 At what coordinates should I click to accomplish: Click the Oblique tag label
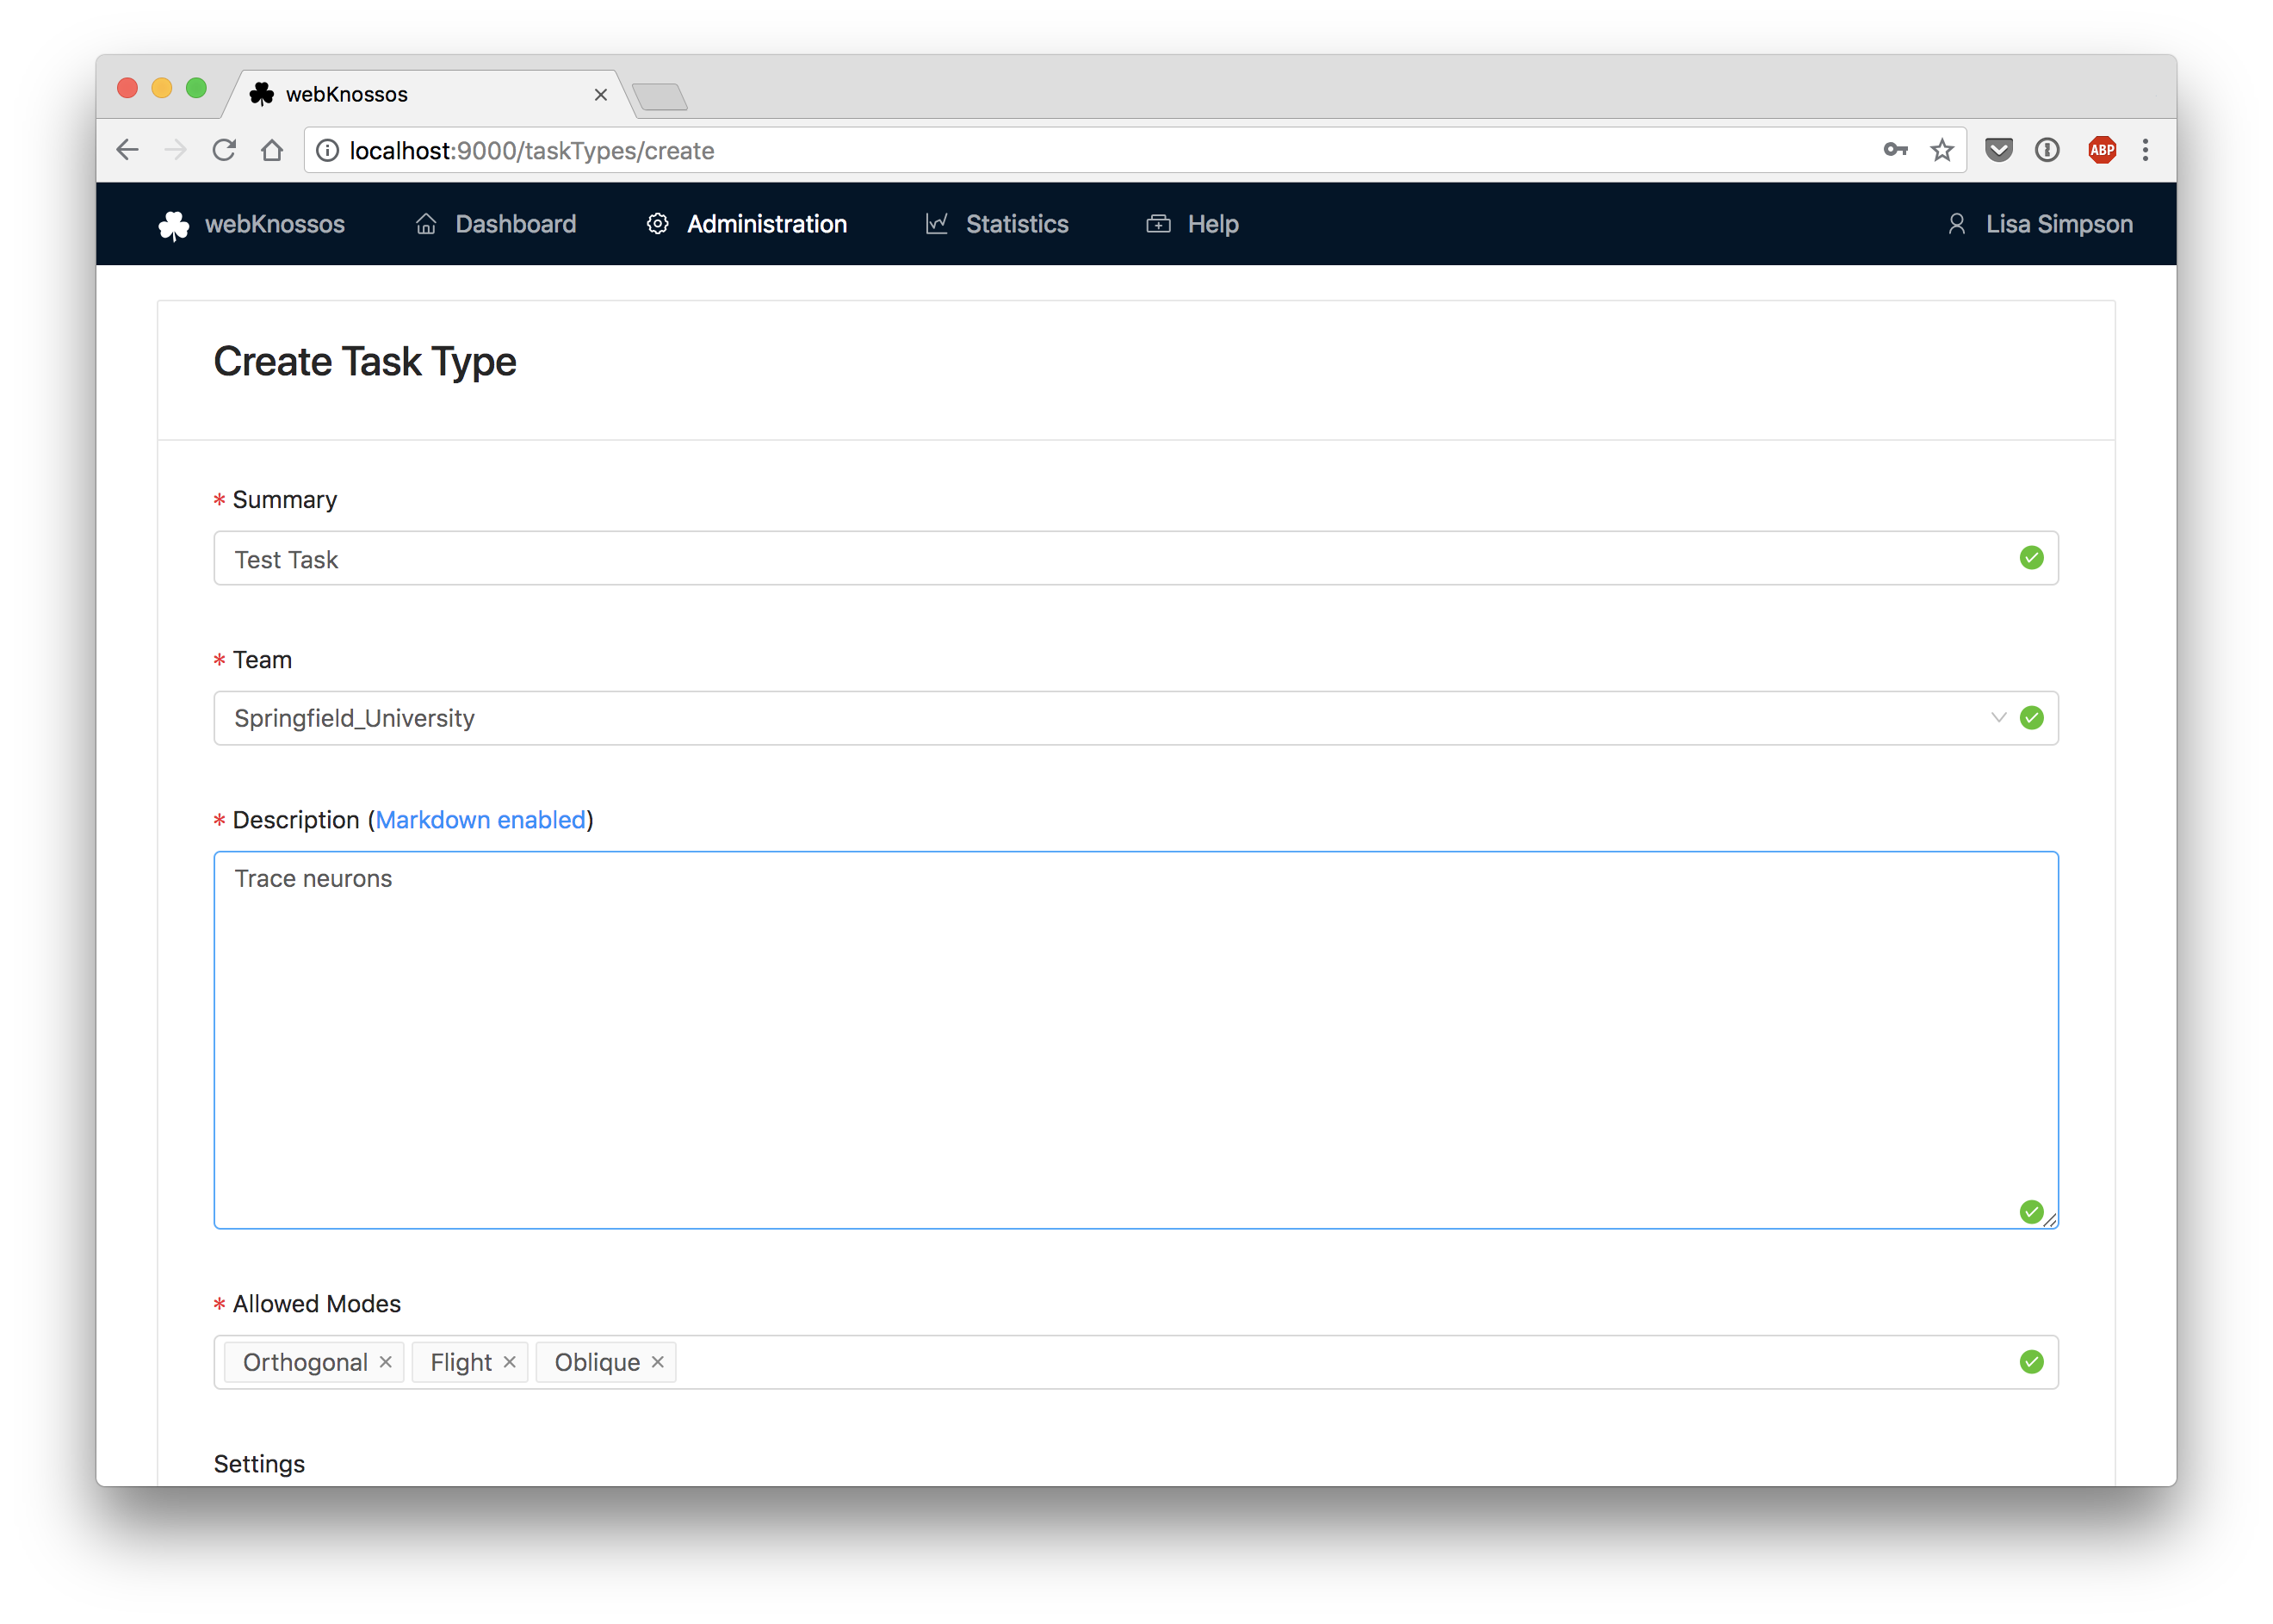tap(597, 1362)
